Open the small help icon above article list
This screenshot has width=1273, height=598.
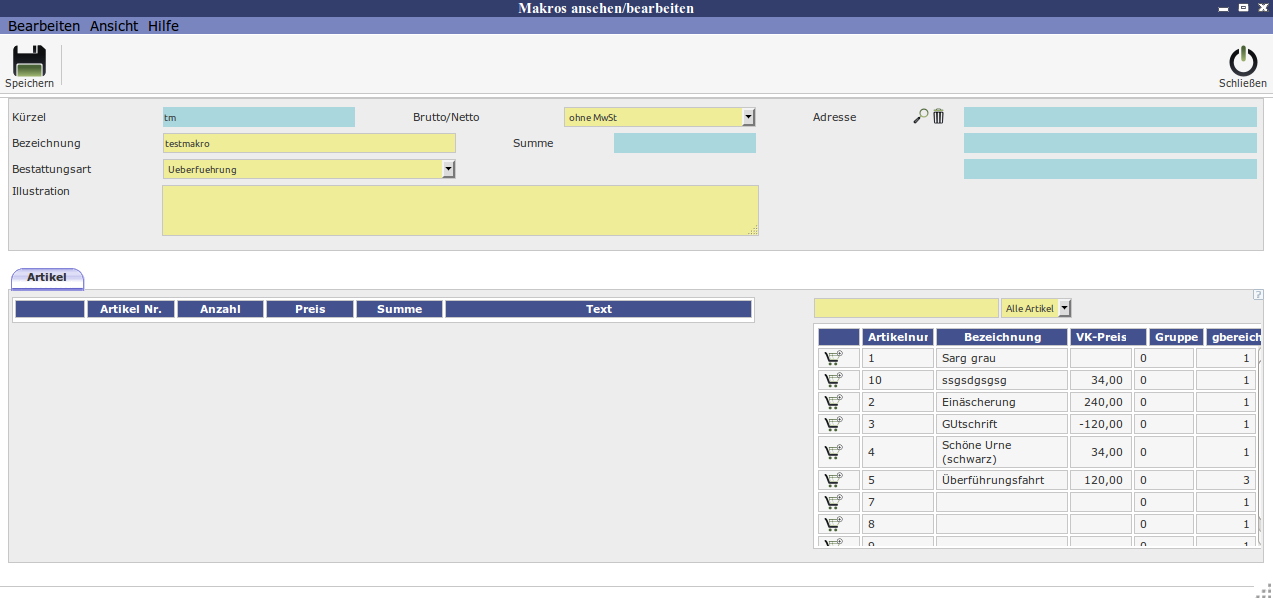click(1257, 295)
